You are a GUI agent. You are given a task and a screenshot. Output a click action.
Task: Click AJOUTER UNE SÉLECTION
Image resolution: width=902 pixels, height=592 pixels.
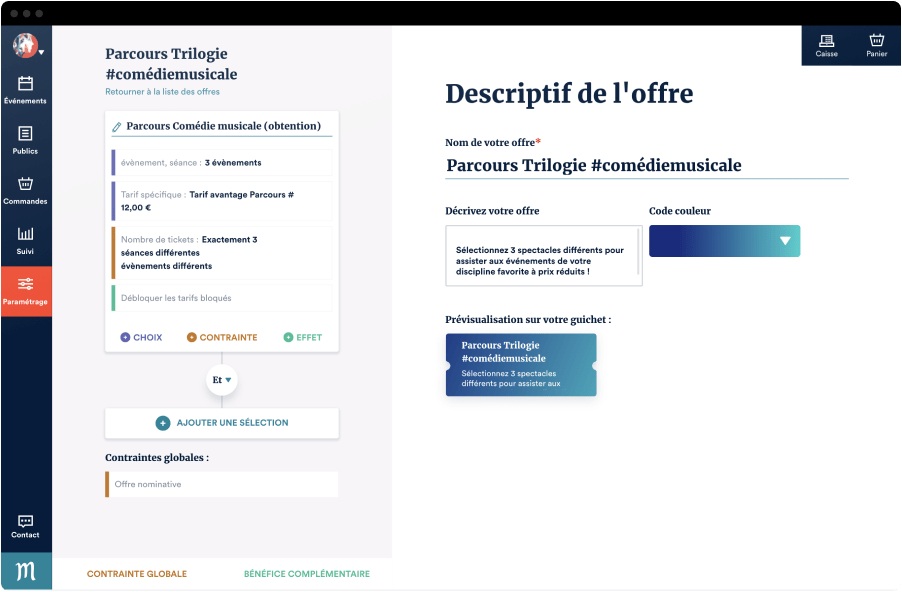[x=221, y=423]
